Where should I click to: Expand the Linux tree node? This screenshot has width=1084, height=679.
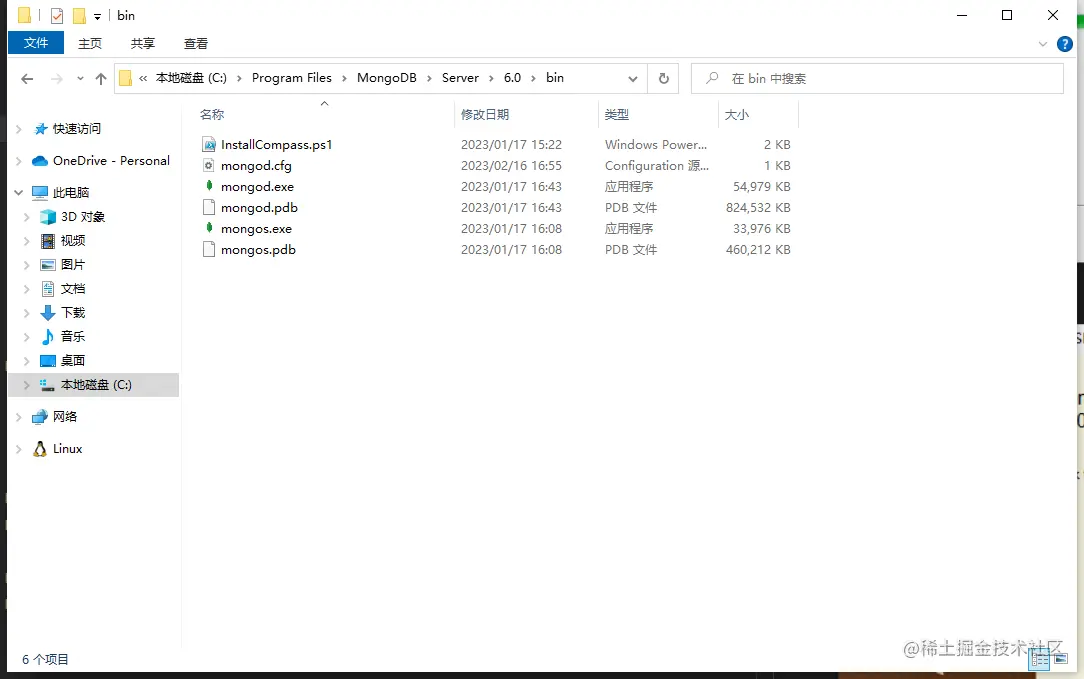(19, 449)
